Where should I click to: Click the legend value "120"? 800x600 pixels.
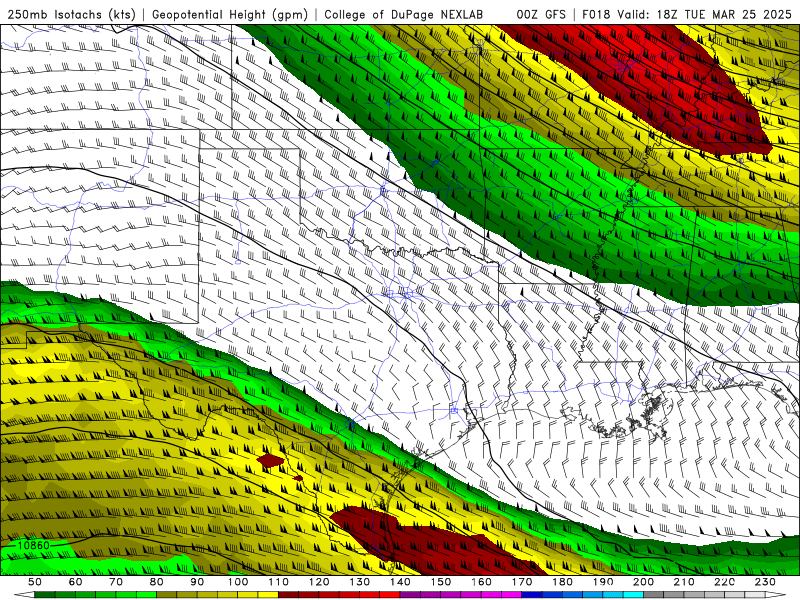click(x=319, y=582)
